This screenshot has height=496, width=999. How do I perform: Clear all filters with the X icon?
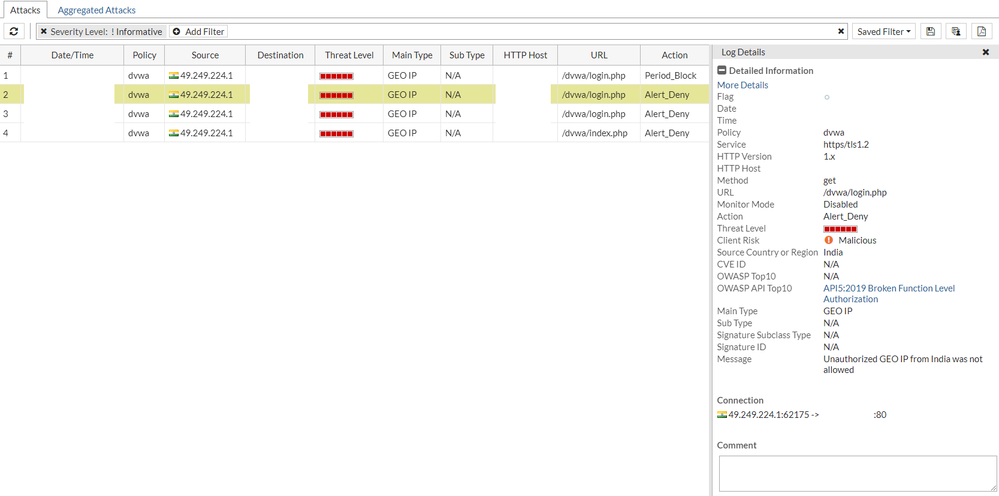click(841, 31)
